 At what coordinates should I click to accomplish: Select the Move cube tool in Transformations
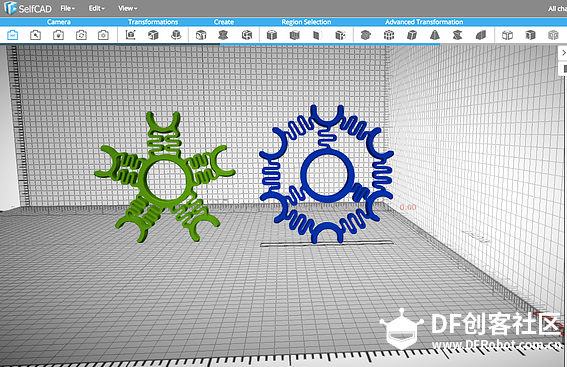[x=153, y=35]
